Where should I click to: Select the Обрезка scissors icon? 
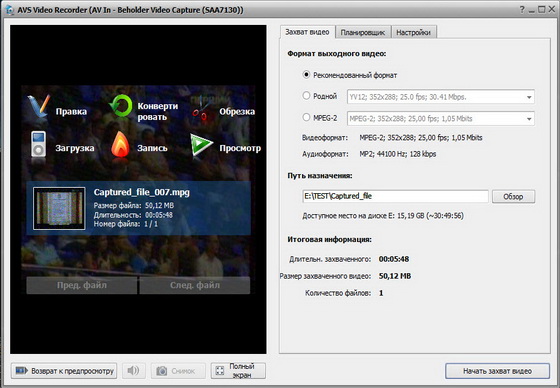[201, 108]
